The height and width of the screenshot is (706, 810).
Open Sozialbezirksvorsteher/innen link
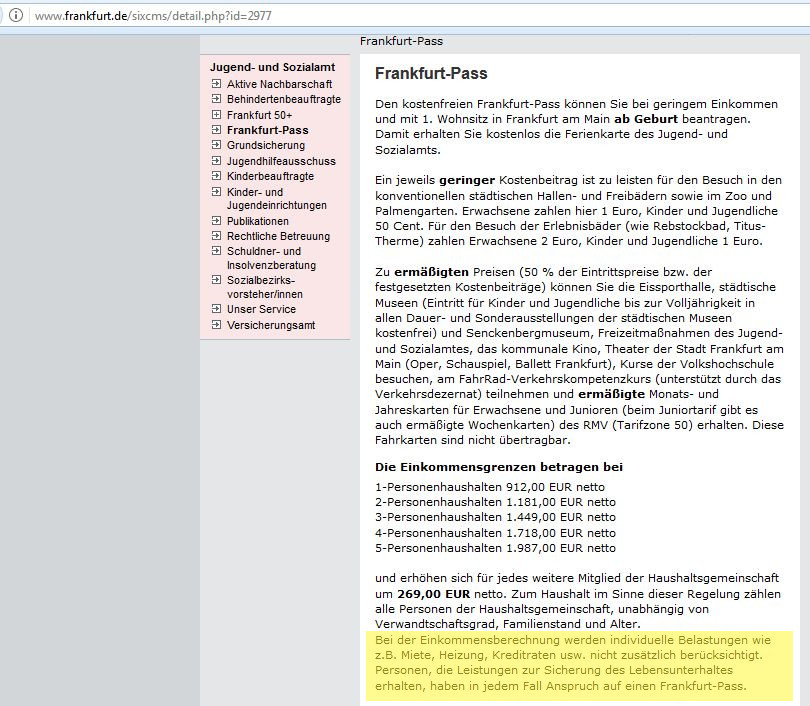265,287
